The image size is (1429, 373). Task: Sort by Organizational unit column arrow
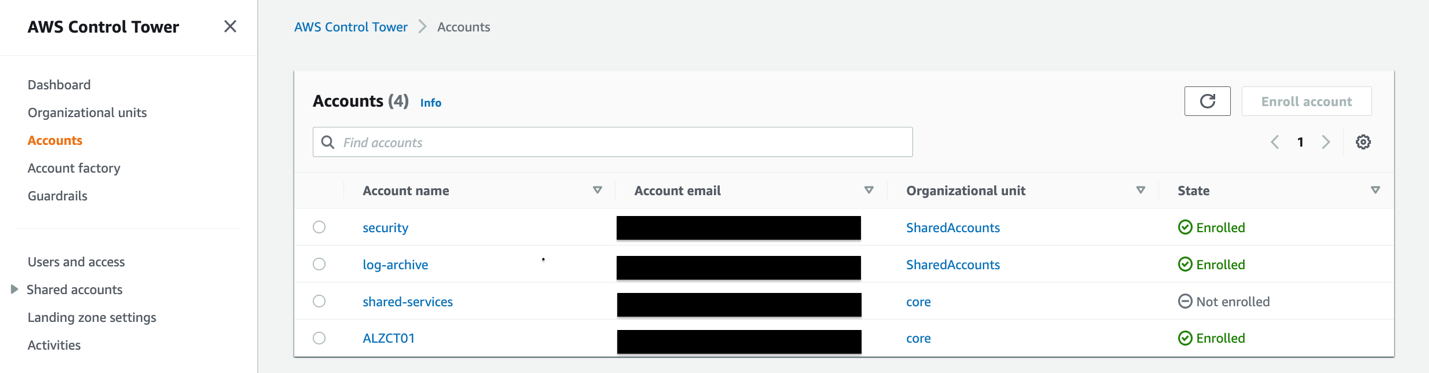1140,190
